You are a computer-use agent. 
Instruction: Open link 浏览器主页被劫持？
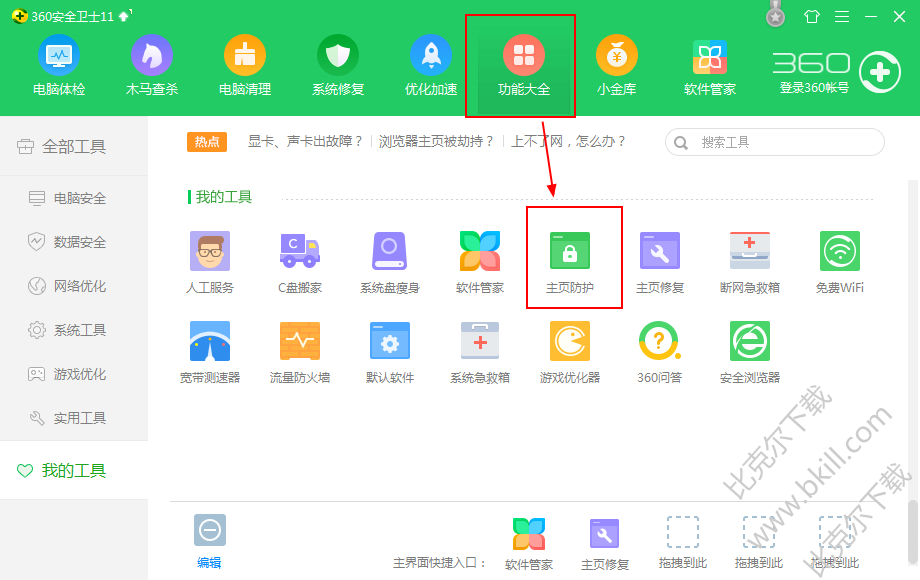[437, 141]
